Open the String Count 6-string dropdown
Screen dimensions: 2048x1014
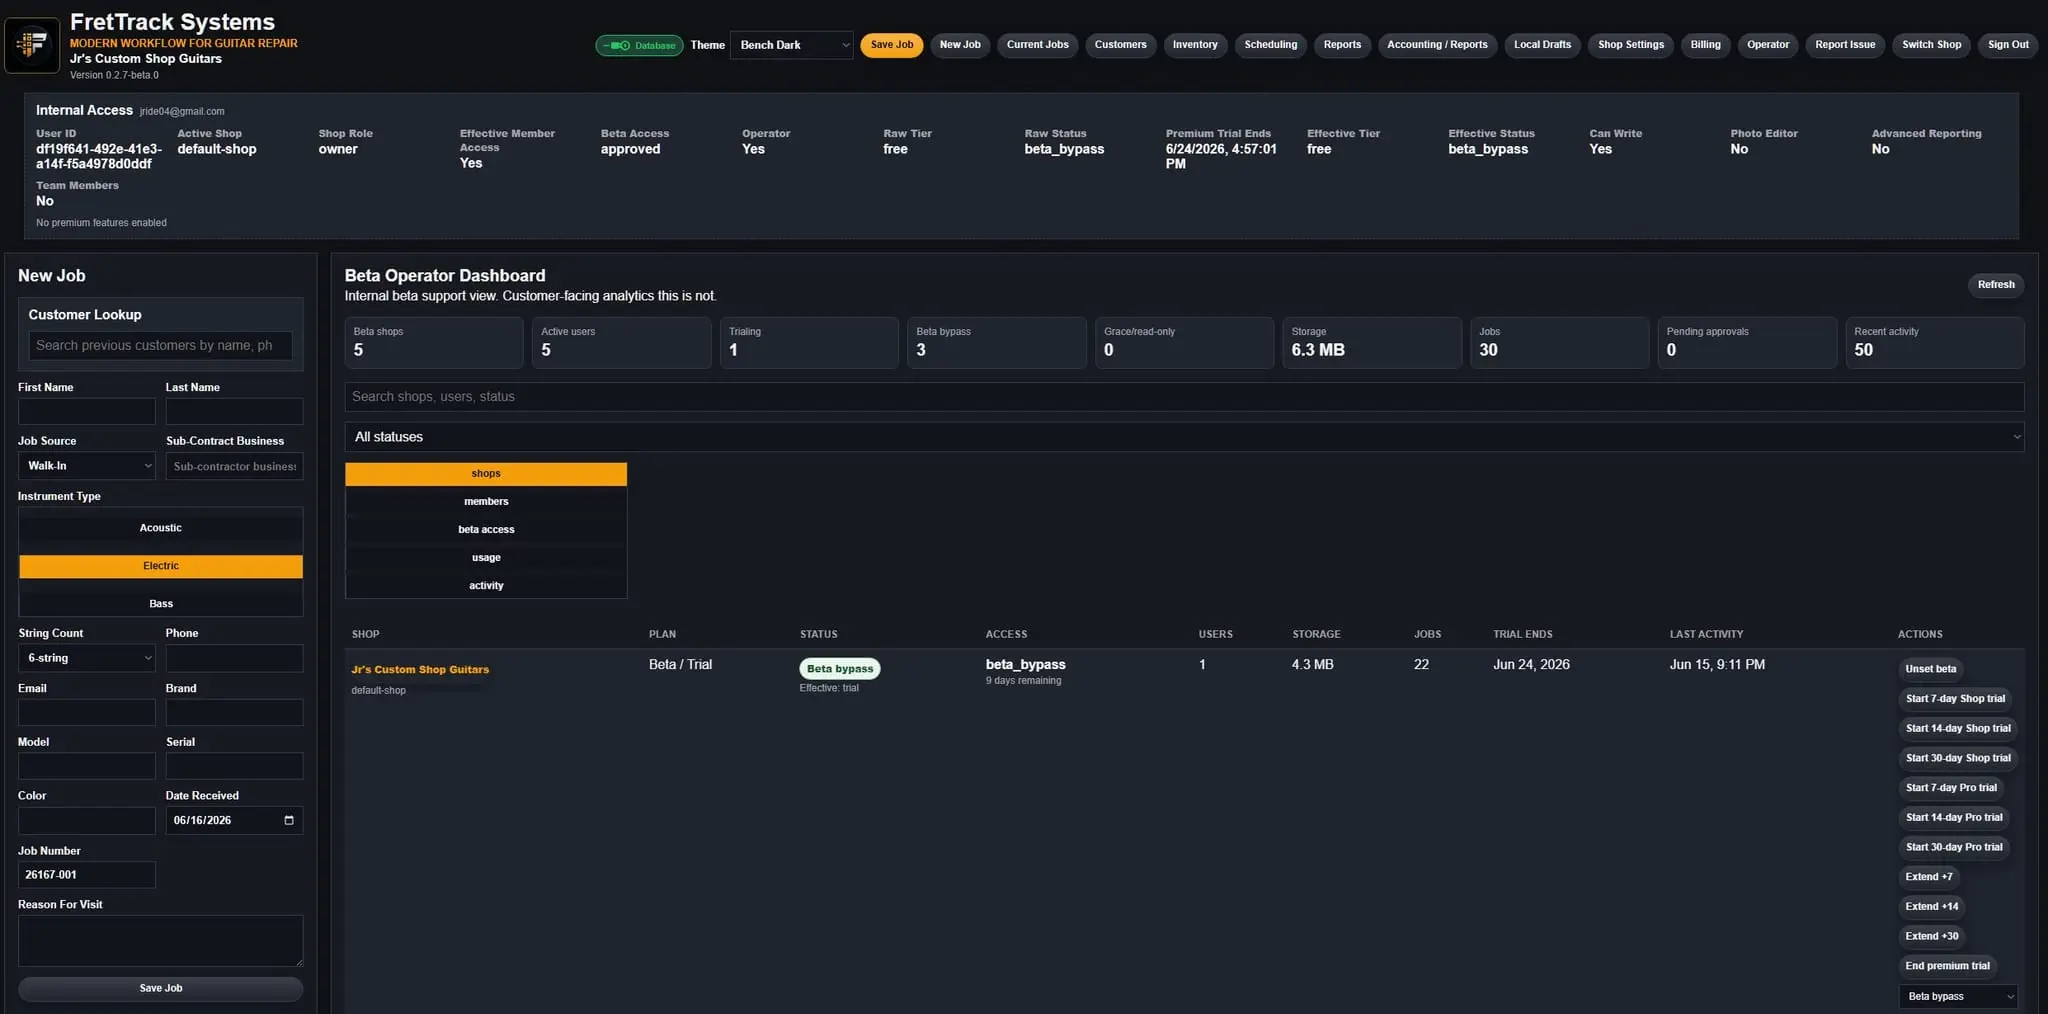[x=87, y=658]
